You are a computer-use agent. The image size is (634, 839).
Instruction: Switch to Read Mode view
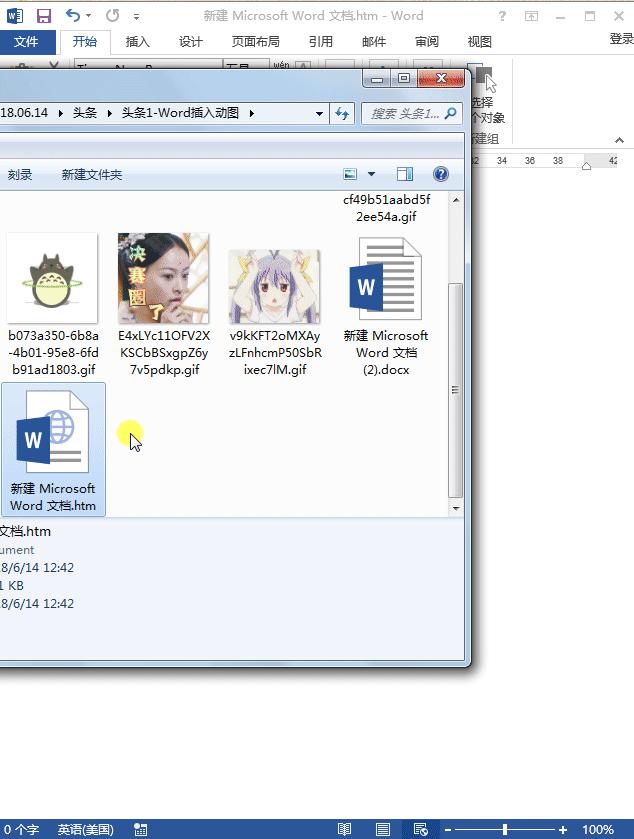click(x=345, y=829)
